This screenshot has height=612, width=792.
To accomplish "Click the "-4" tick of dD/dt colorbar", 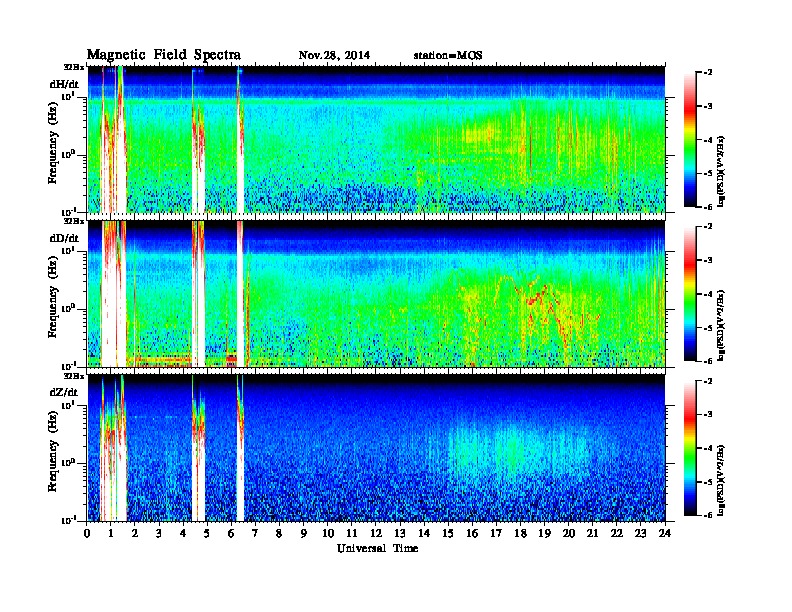I will [709, 294].
